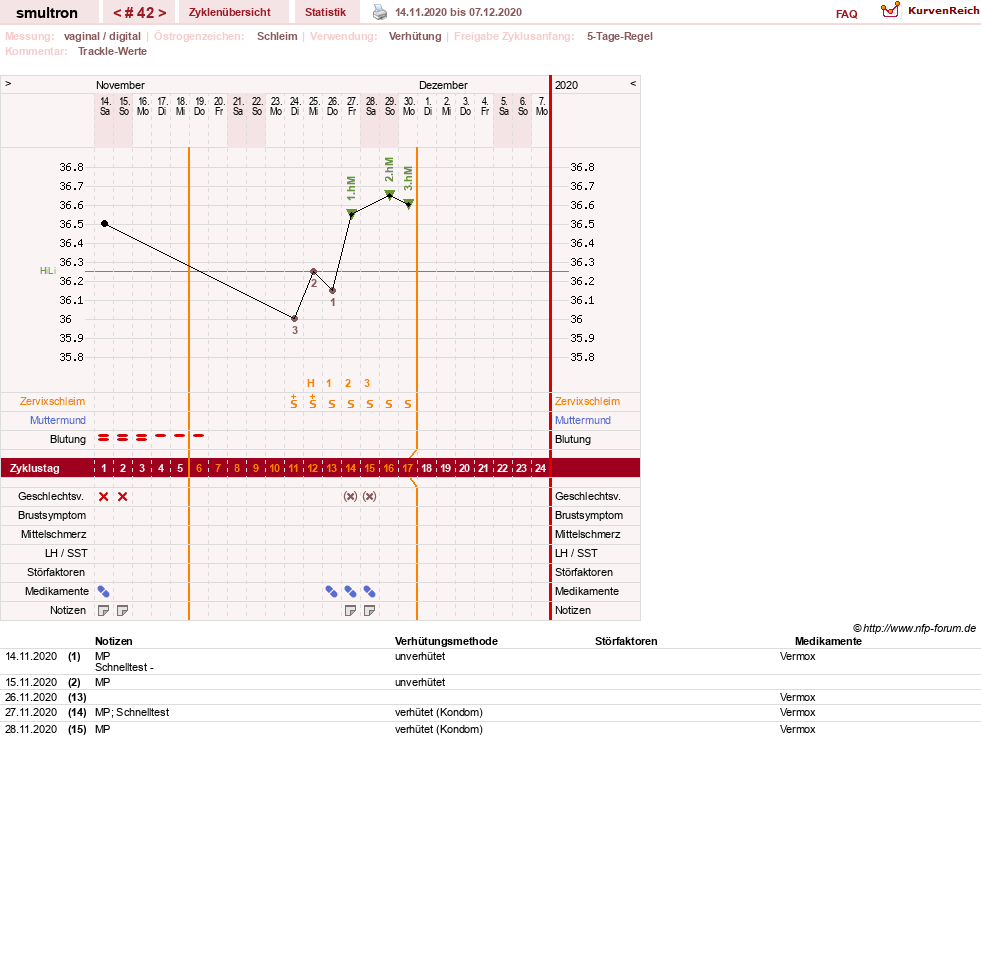Image resolution: width=981 pixels, height=954 pixels.
Task: Click the medication pill icon on cycle day 1
Action: coord(104,592)
